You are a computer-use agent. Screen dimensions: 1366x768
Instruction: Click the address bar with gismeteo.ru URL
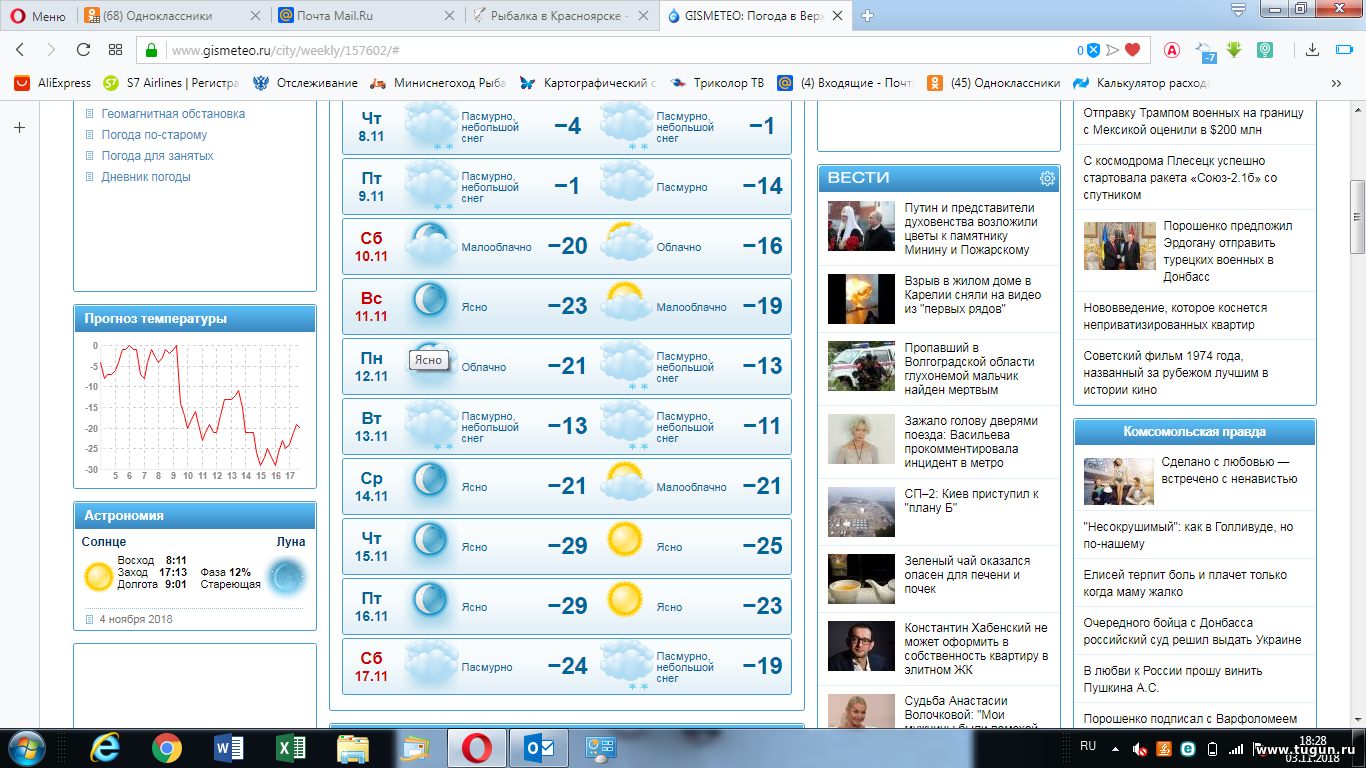(600, 50)
